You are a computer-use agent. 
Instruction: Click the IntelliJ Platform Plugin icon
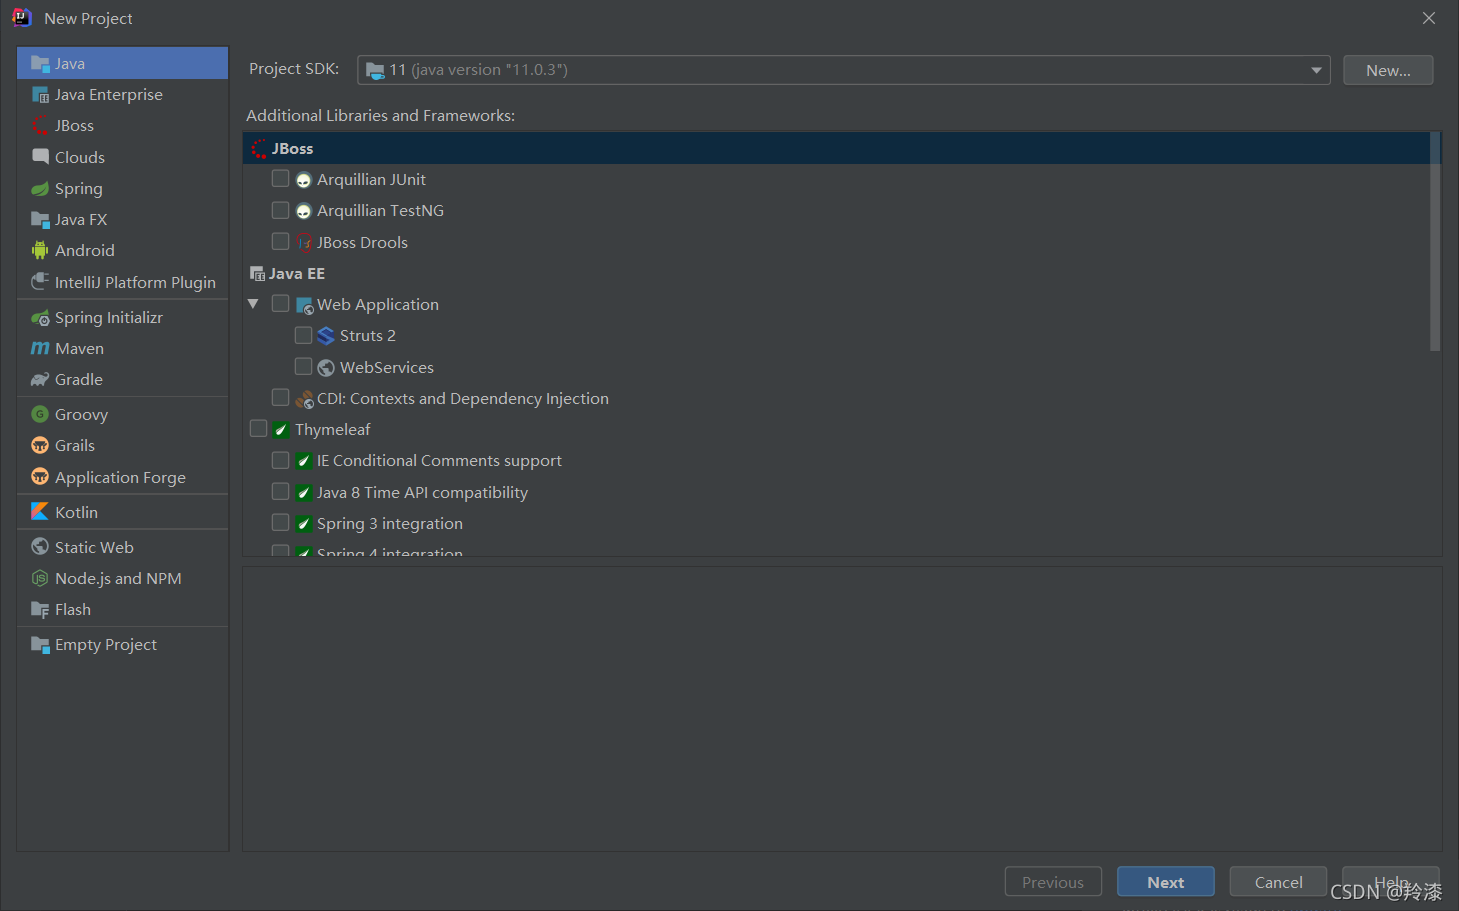click(x=40, y=282)
